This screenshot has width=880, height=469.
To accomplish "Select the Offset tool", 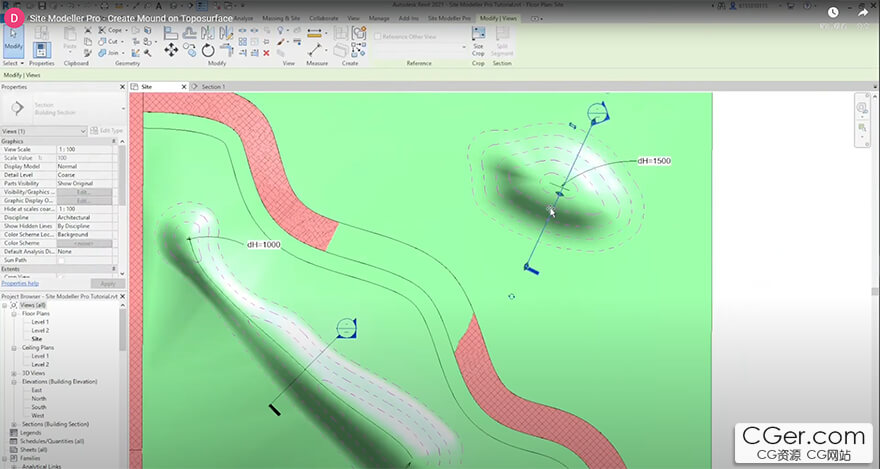I will 190,33.
